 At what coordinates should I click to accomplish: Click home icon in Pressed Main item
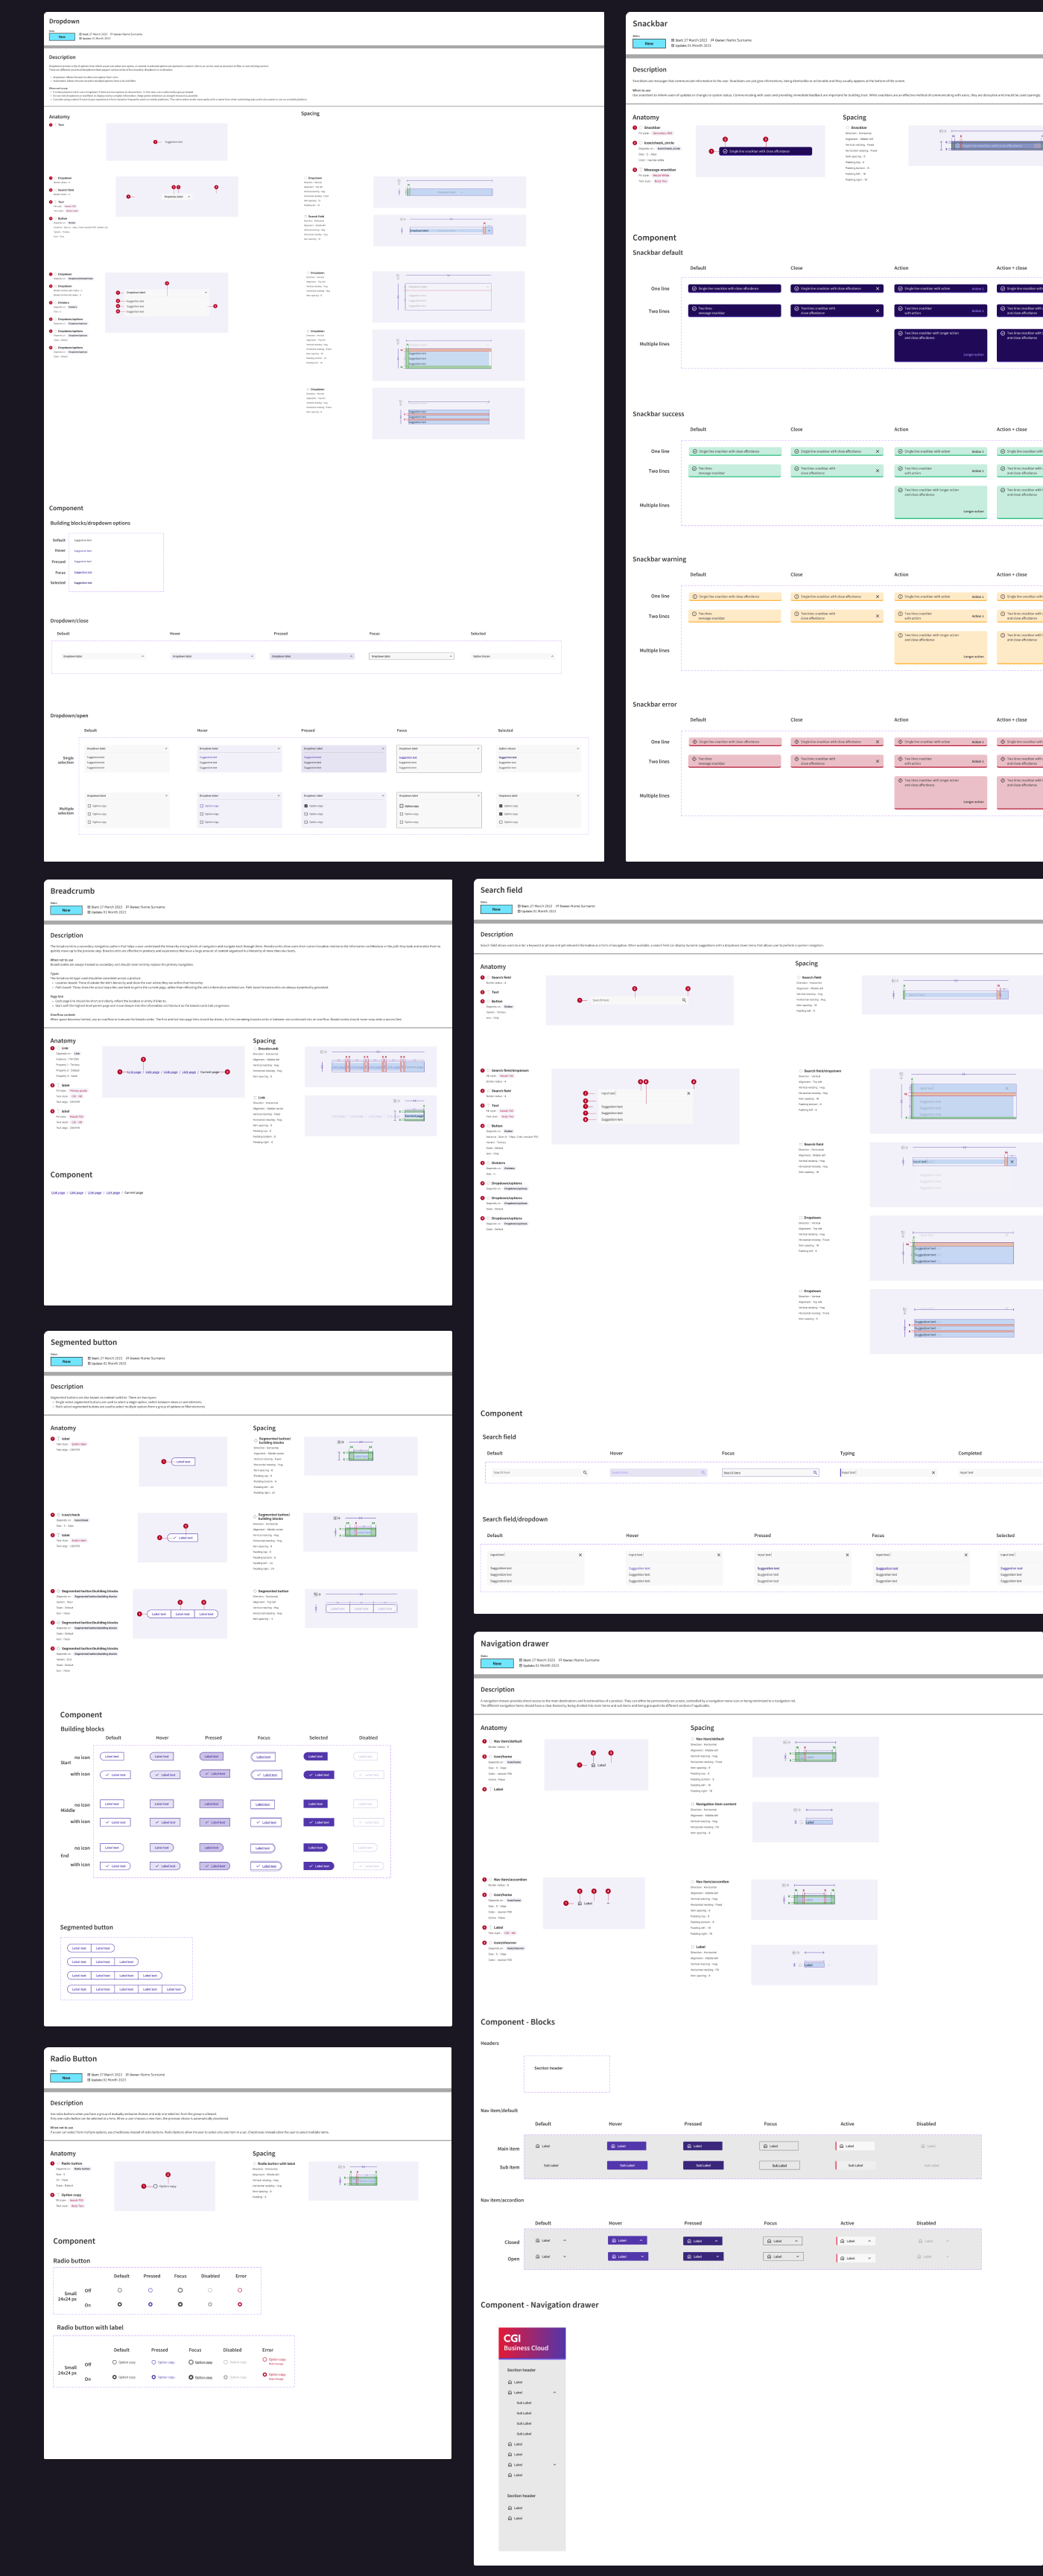point(689,2146)
